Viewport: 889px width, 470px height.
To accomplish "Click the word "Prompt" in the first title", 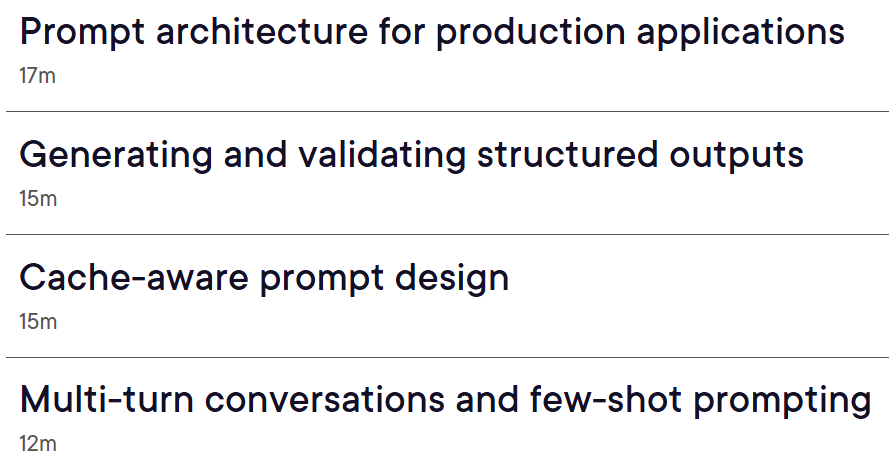I will point(82,32).
